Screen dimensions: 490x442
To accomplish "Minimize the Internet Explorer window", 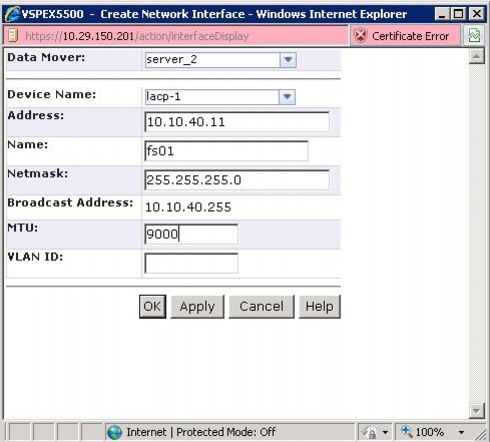I will point(442,14).
